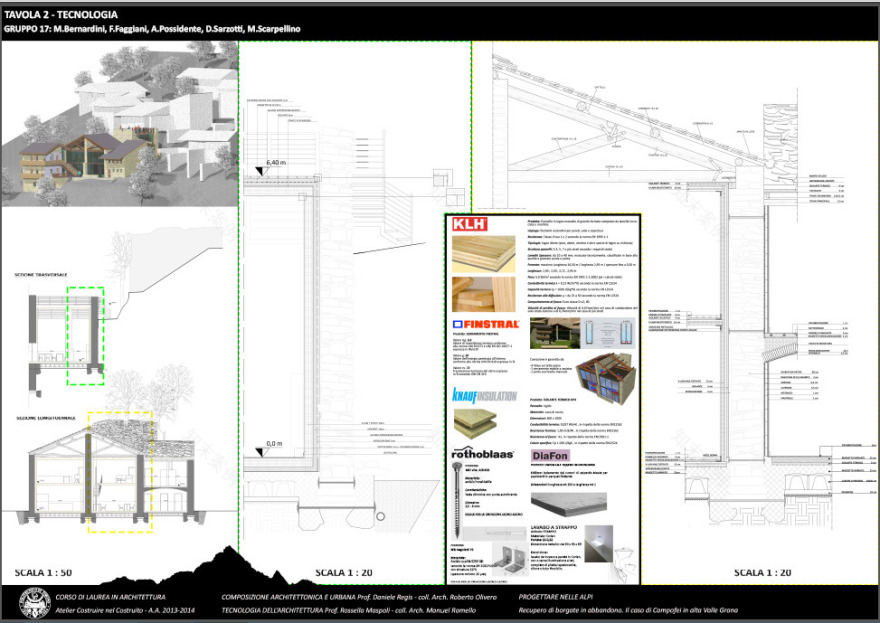Image resolution: width=880 pixels, height=623 pixels.
Task: Select the Knauf Insulation logo
Action: pyautogui.click(x=483, y=395)
